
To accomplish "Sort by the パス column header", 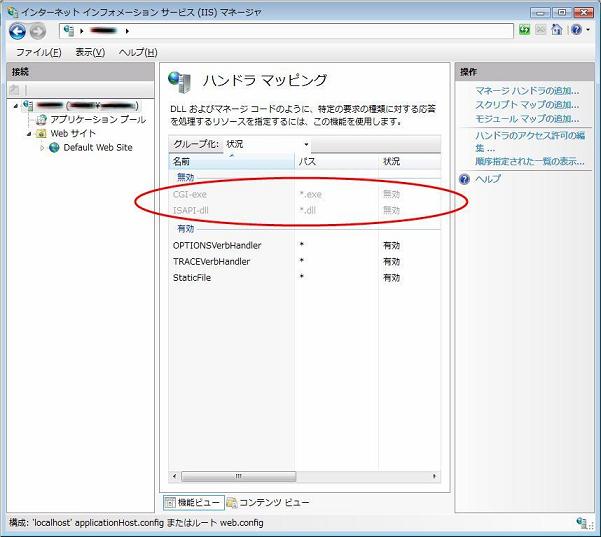I will pyautogui.click(x=337, y=162).
